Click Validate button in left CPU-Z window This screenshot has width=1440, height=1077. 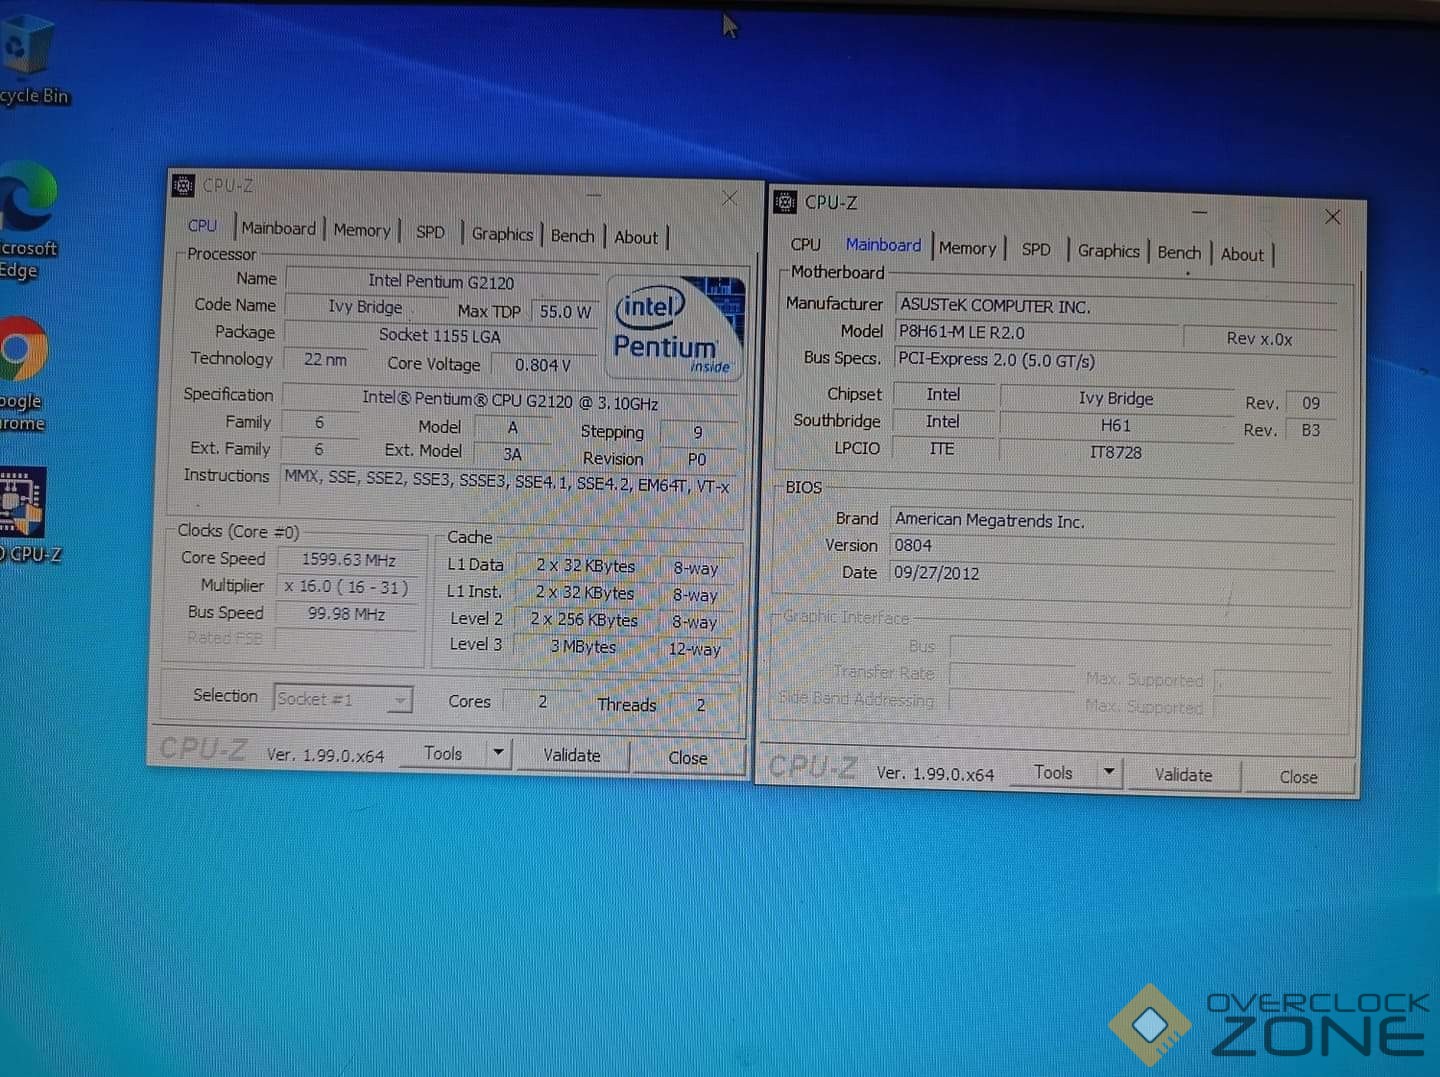[572, 755]
